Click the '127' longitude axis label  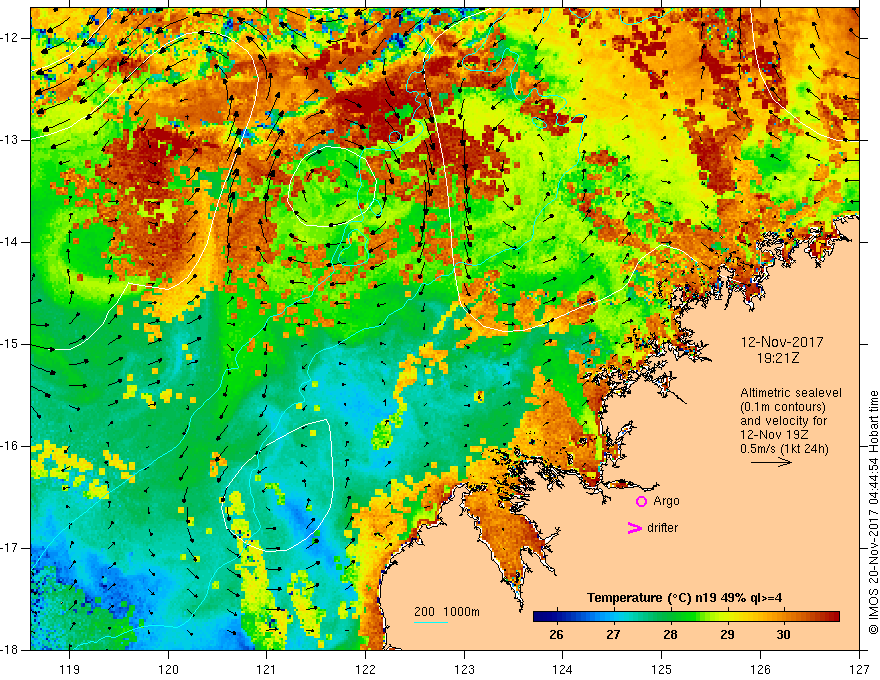[x=859, y=669]
